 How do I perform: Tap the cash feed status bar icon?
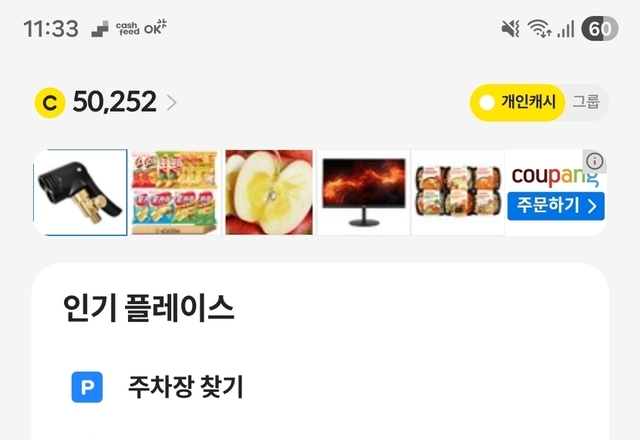click(x=128, y=29)
